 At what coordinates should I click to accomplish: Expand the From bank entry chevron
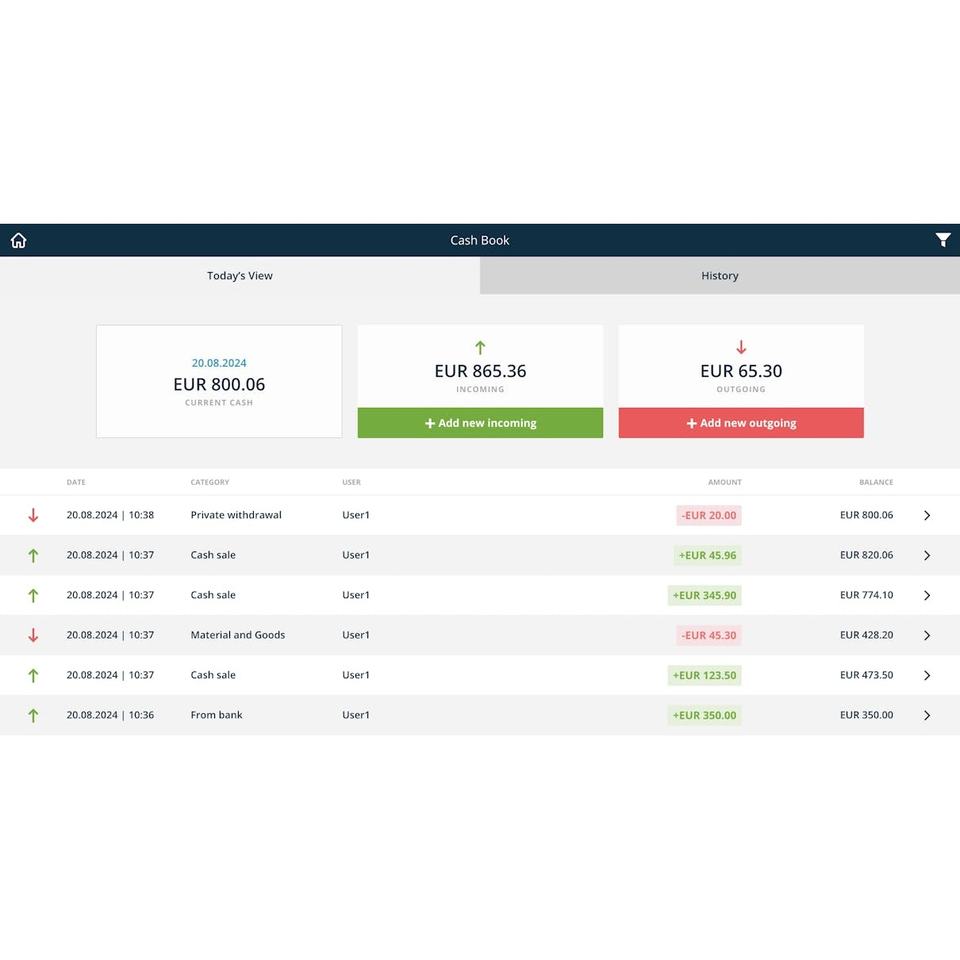point(927,715)
